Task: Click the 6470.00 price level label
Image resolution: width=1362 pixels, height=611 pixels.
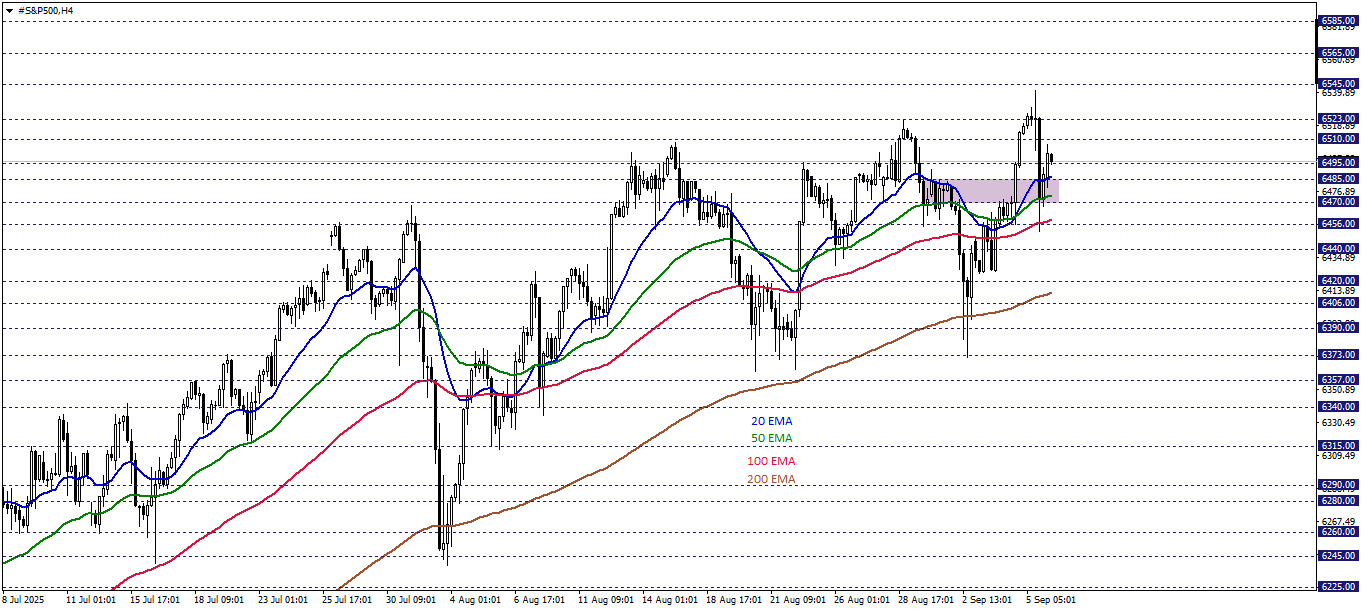Action: tap(1337, 202)
